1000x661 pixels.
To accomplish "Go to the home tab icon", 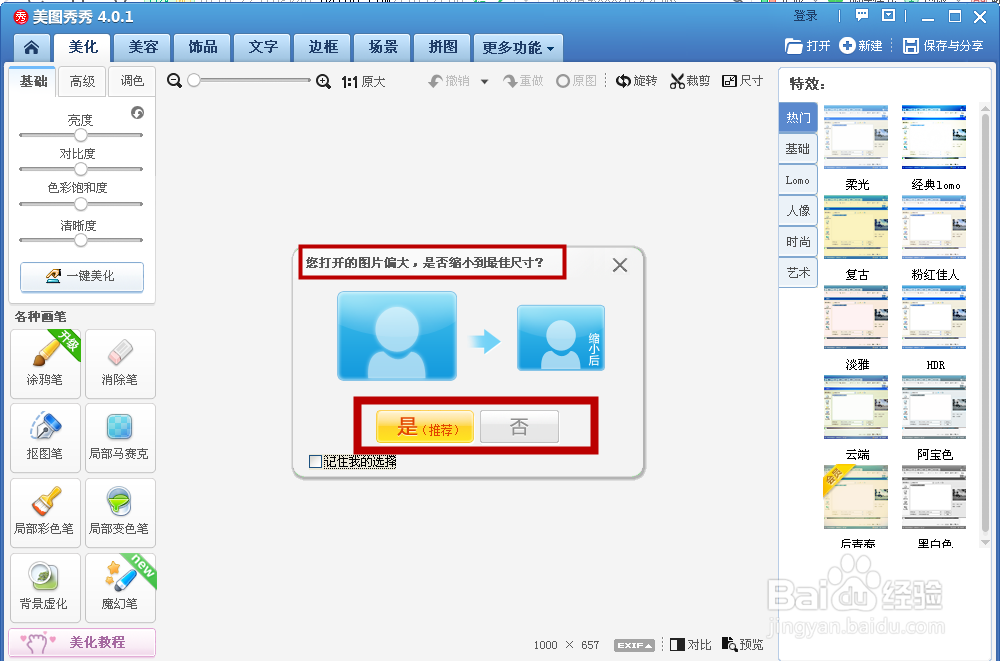I will [x=31, y=47].
